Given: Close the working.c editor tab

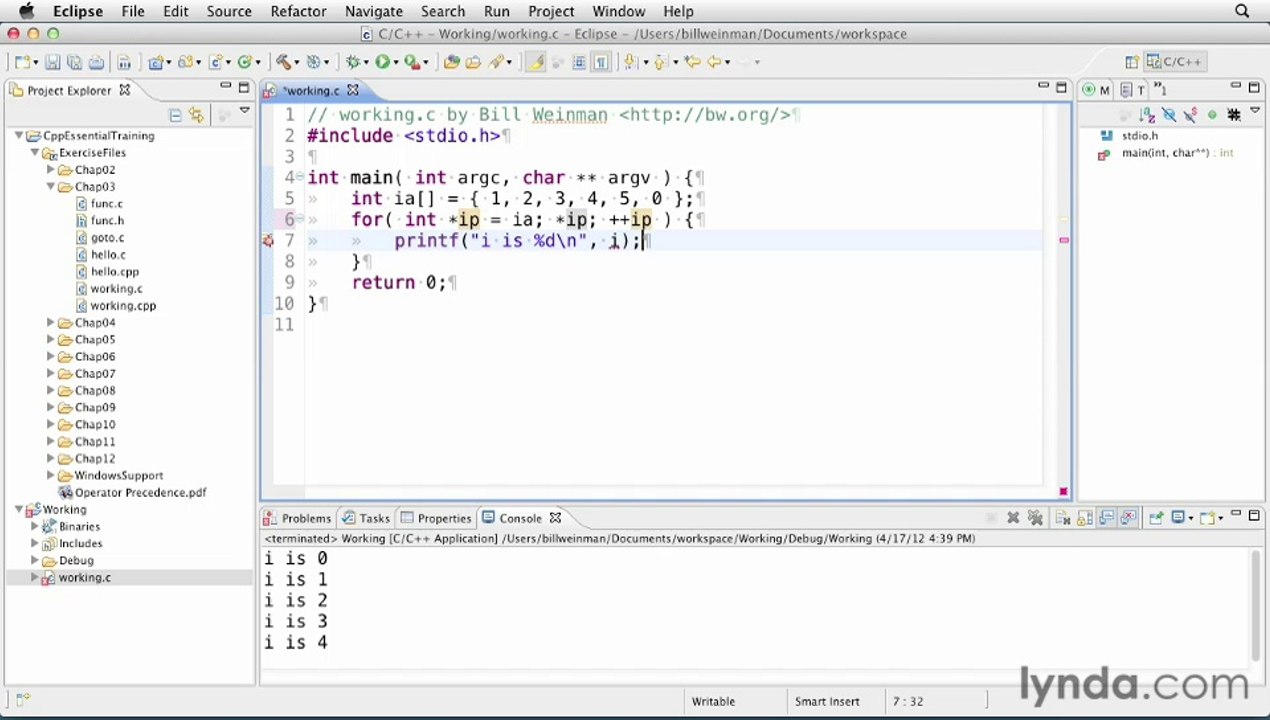Looking at the screenshot, I should (352, 90).
